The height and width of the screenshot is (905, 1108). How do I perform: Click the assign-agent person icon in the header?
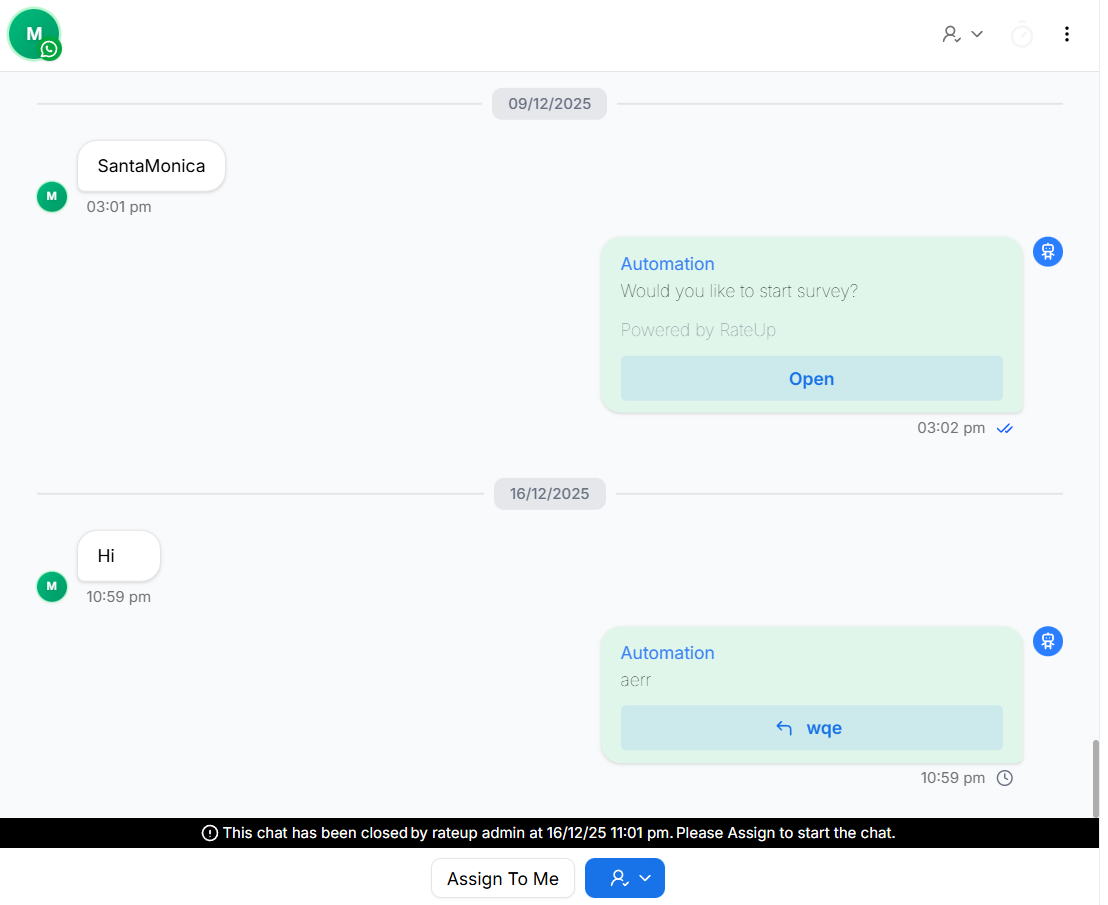pyautogui.click(x=951, y=33)
